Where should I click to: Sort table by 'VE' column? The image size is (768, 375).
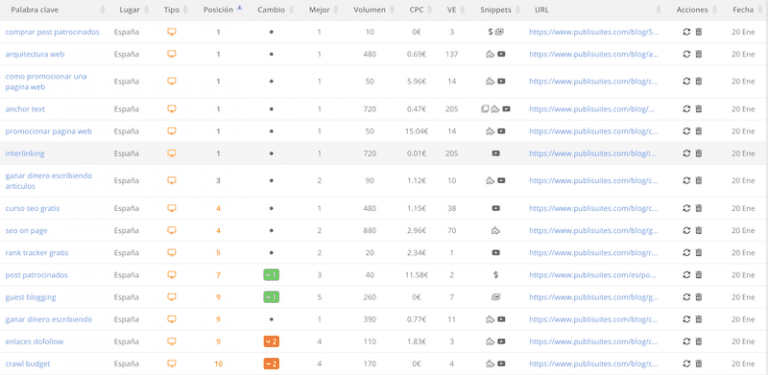coord(451,10)
